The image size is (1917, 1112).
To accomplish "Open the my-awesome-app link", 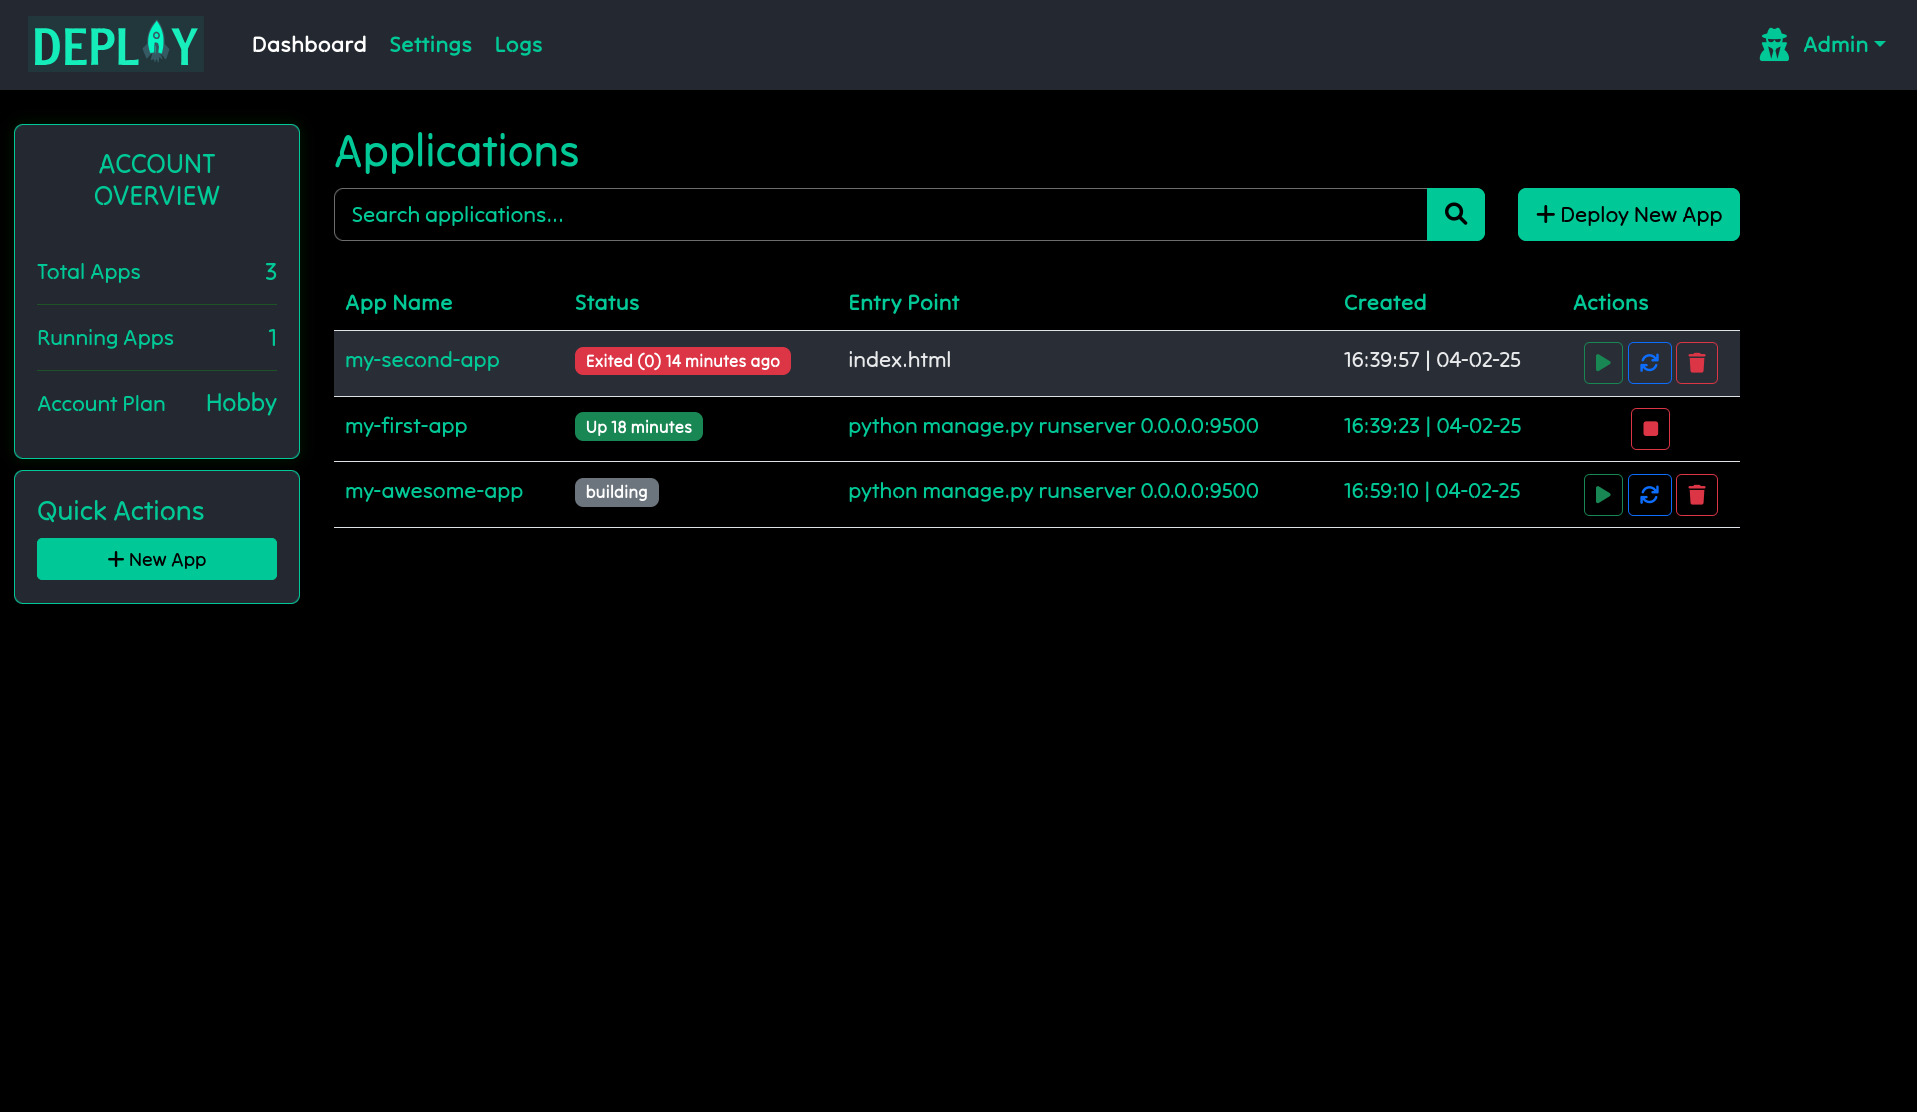I will [x=434, y=491].
